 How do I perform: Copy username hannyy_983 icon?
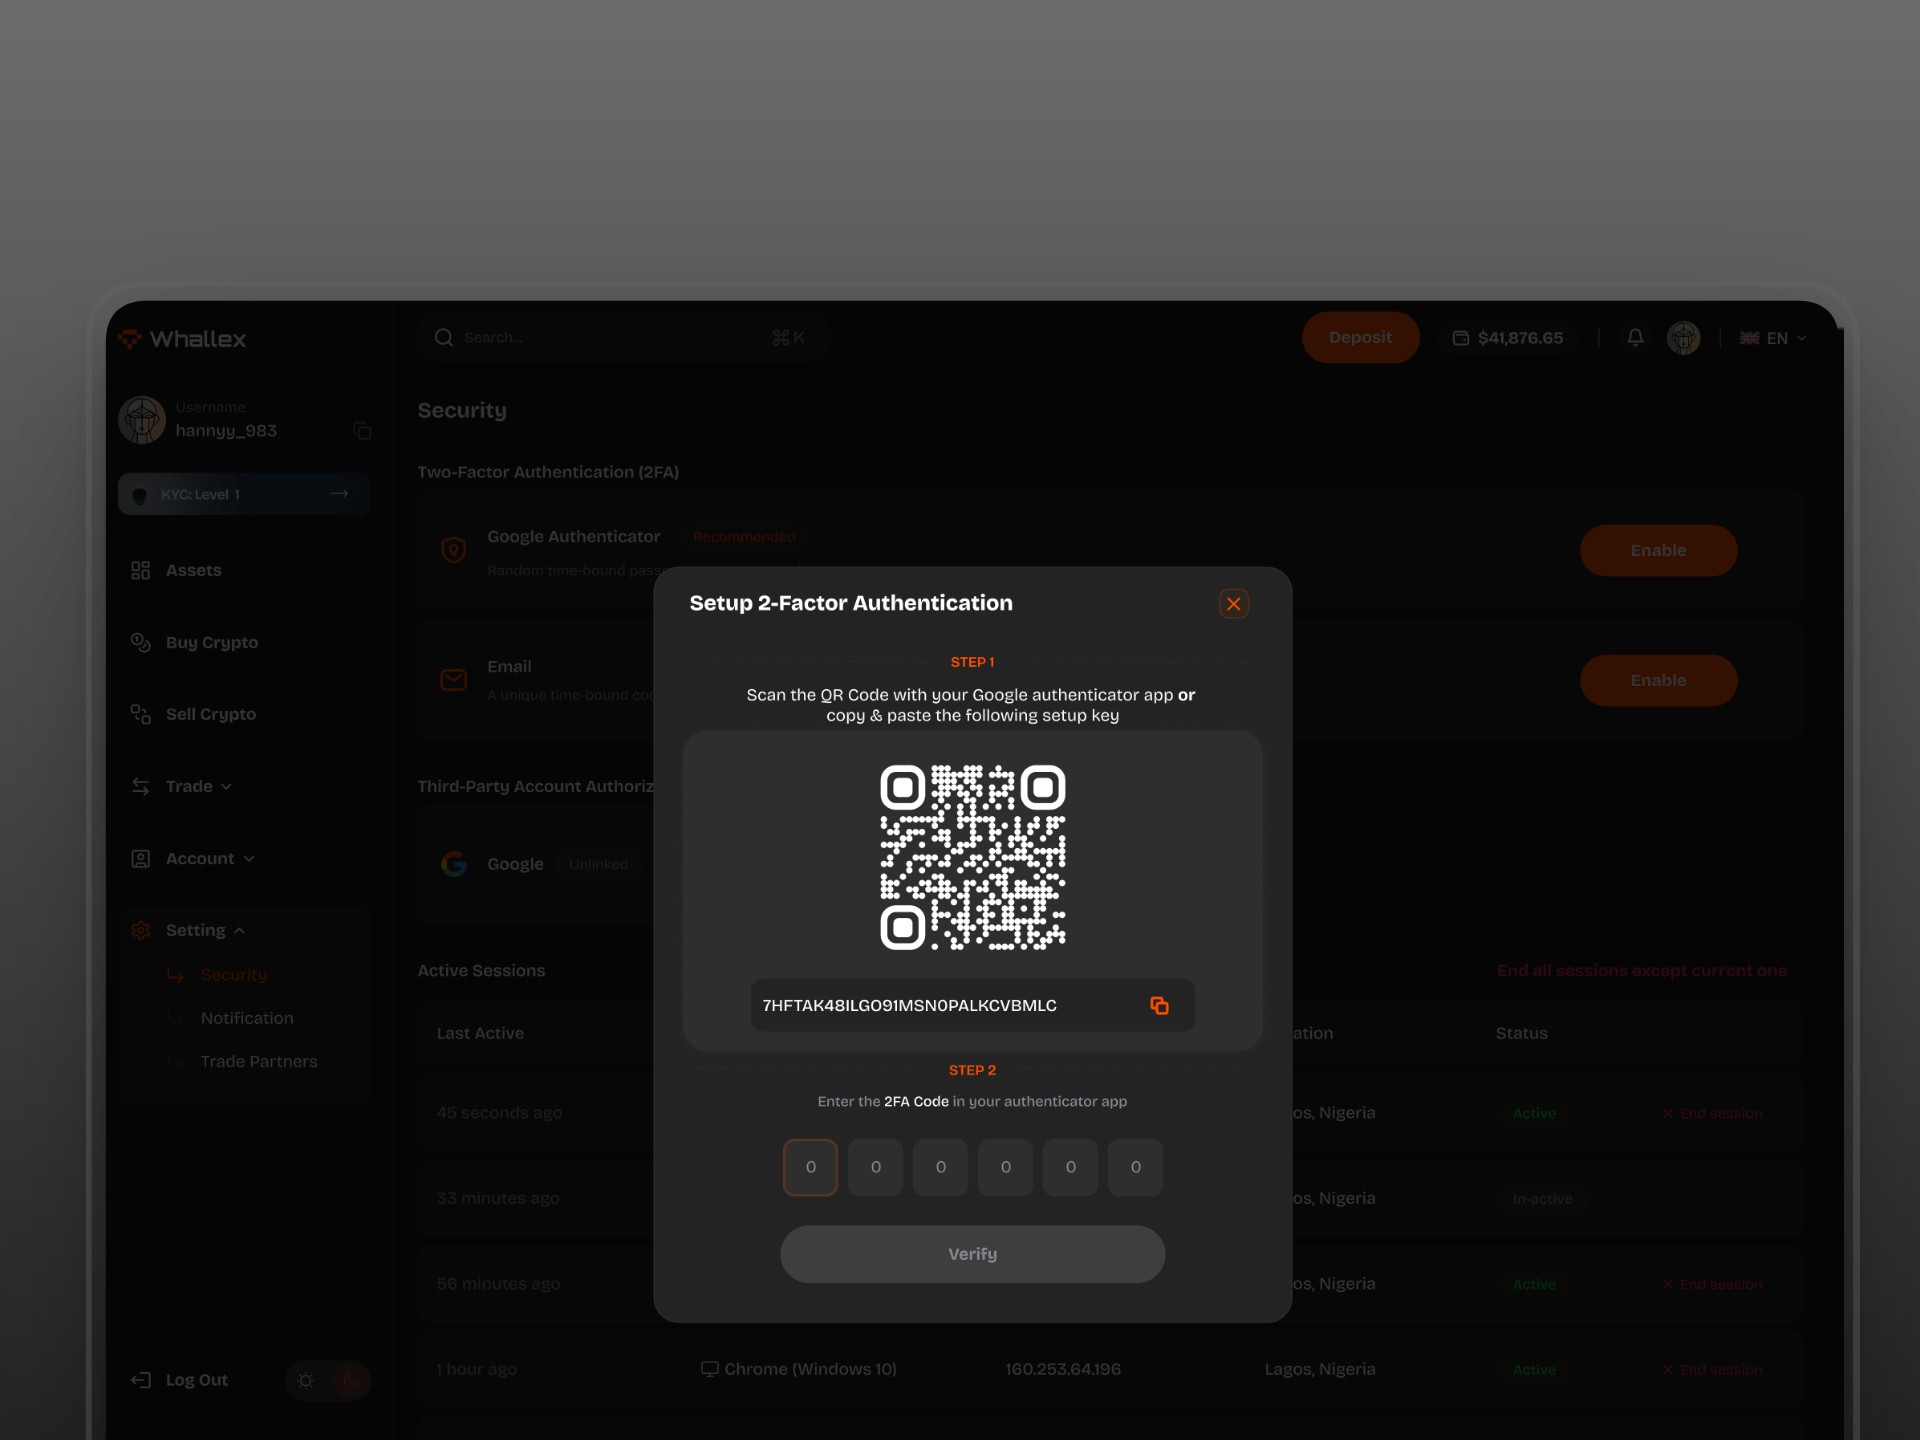pos(362,431)
